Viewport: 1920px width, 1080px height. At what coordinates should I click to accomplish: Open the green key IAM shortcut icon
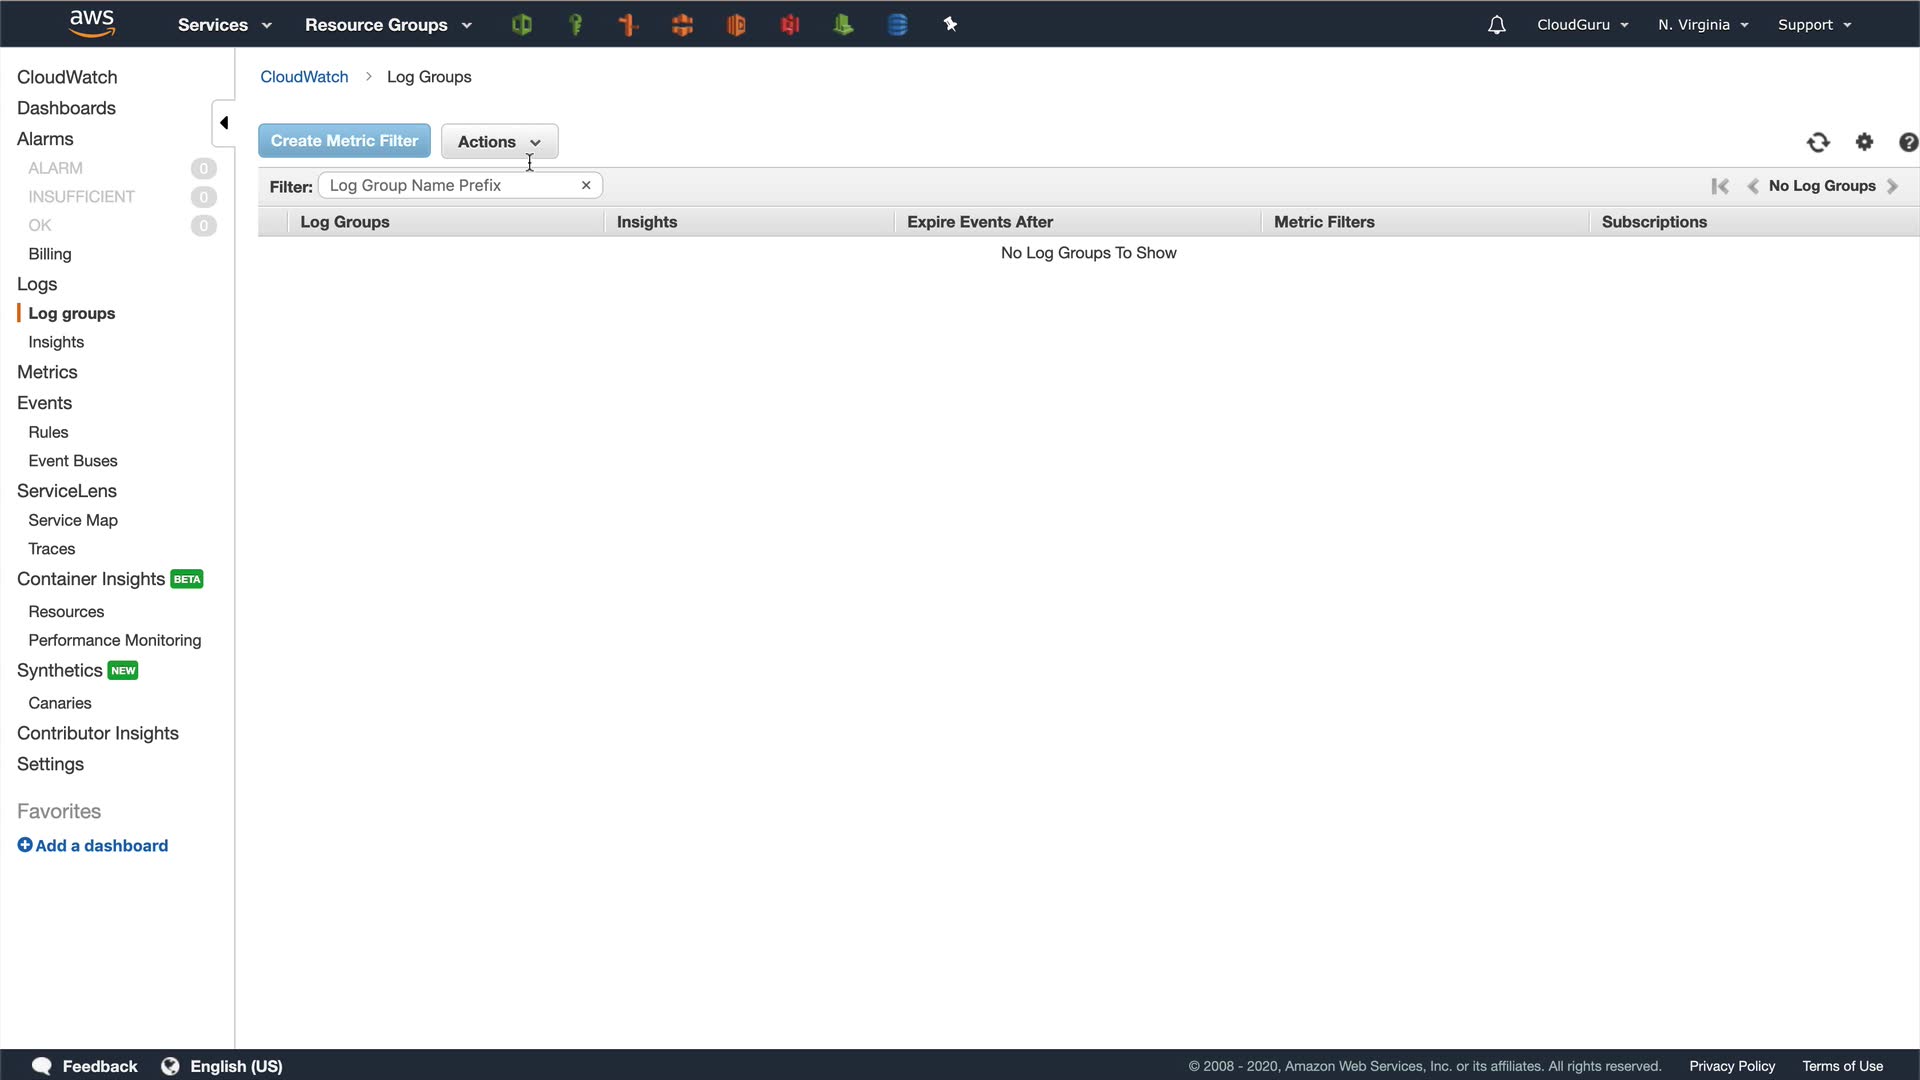point(575,25)
